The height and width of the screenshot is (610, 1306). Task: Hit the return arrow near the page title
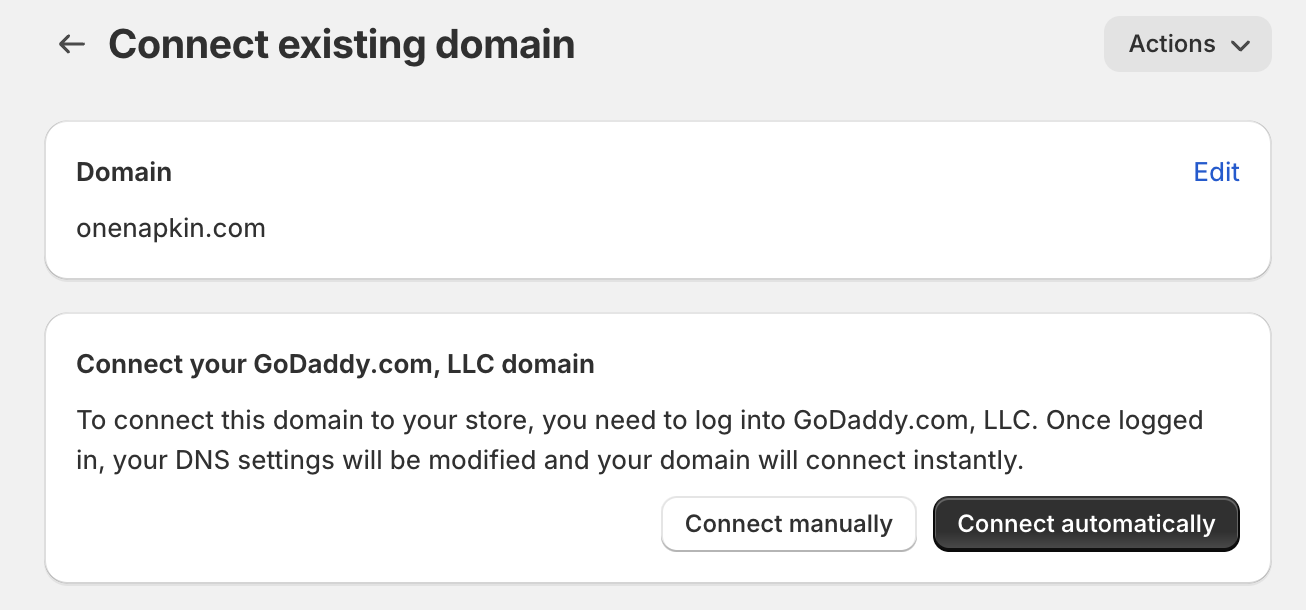(x=71, y=44)
